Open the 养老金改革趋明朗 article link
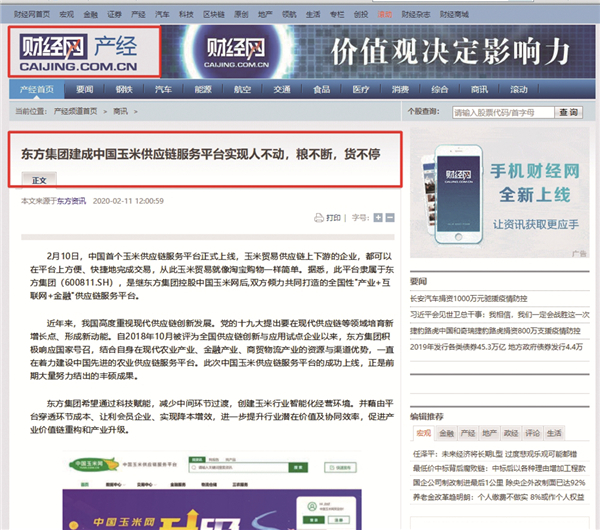Viewport: 600px width, 530px height. coord(498,497)
